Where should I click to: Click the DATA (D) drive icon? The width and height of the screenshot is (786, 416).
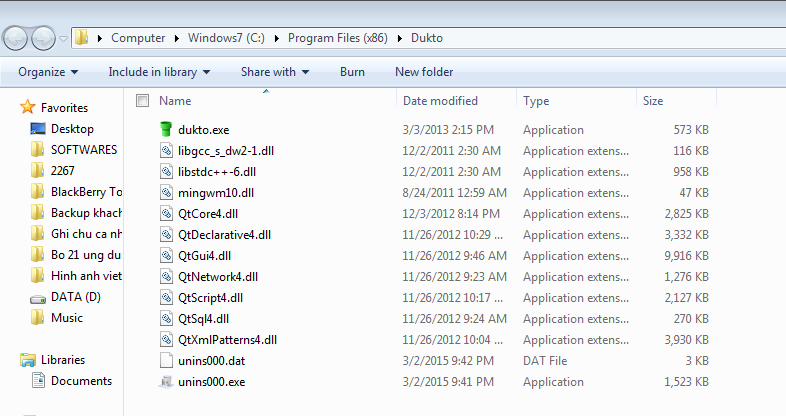coord(38,299)
